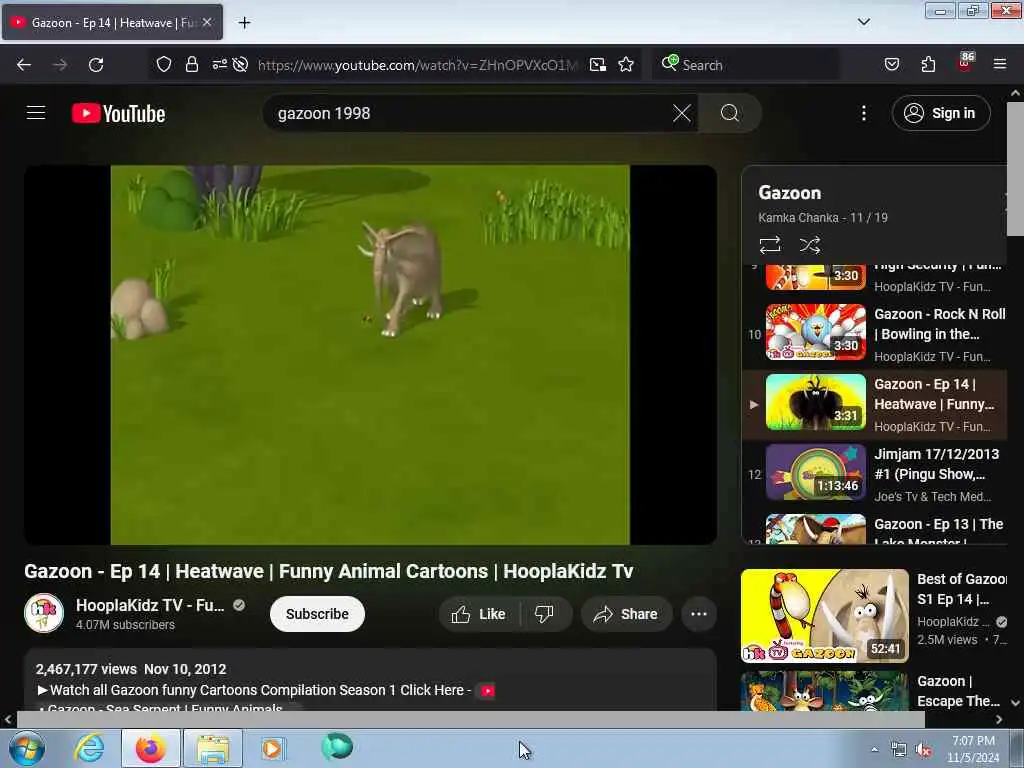Viewport: 1024px width, 768px height.
Task: Select Gazoon Ep 14 Heatwave playlist entry
Action: click(875, 404)
